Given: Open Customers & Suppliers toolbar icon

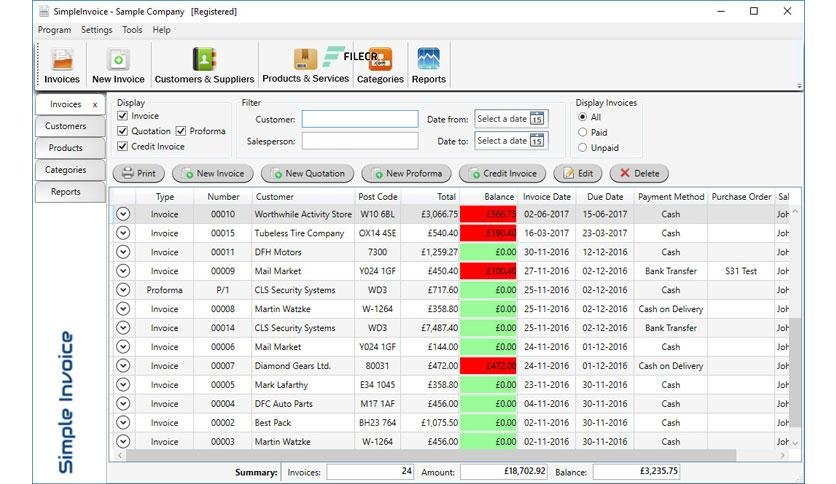Looking at the screenshot, I should (204, 66).
